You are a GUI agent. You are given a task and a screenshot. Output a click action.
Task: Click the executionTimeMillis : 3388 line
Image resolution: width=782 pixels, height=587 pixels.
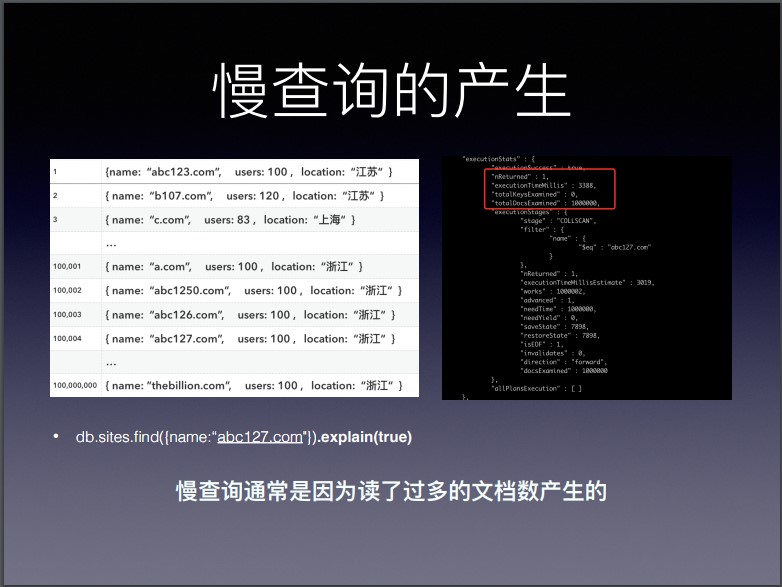(x=545, y=185)
